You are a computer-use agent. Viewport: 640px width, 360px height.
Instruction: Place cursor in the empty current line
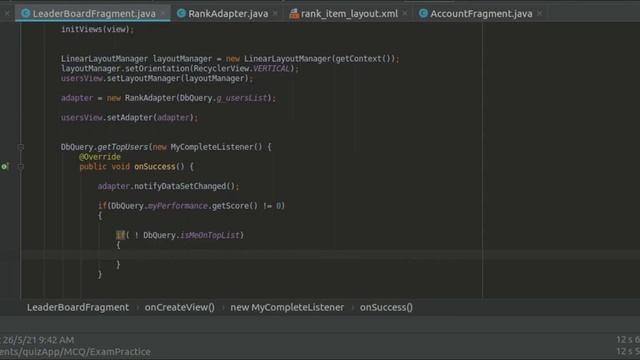pos(331,255)
